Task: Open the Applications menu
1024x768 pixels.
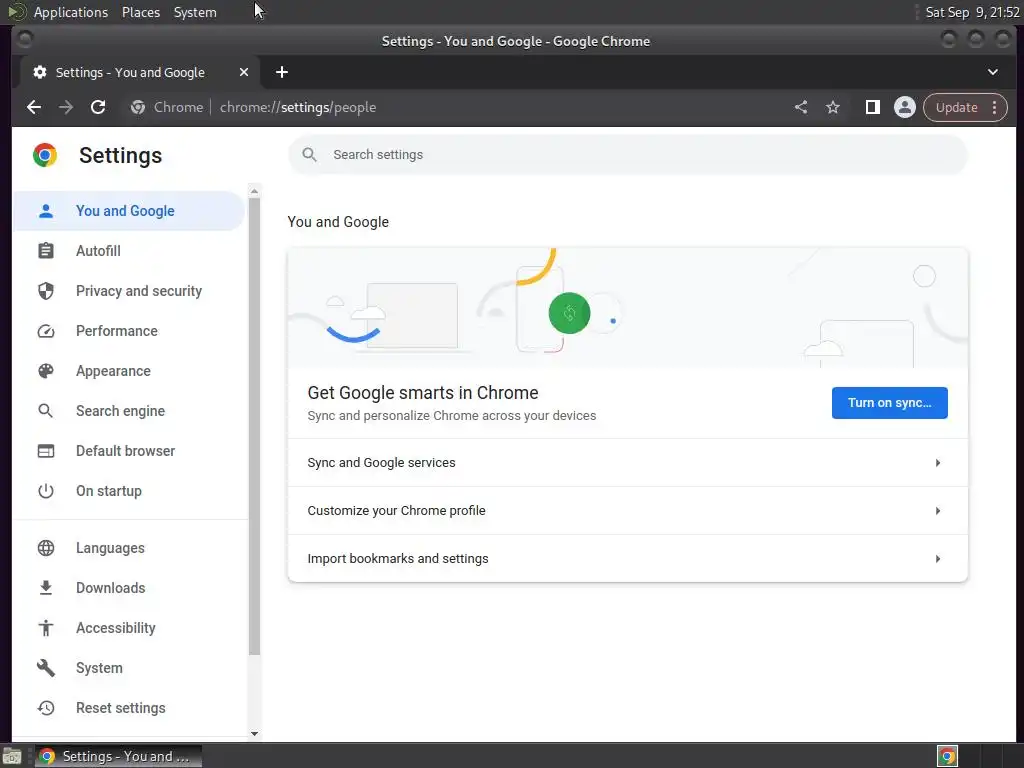Action: 71,12
